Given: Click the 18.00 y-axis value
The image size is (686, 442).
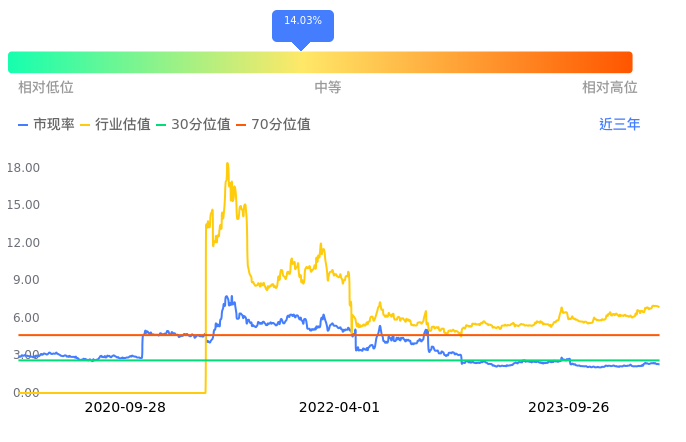Looking at the screenshot, I should click(x=23, y=168).
